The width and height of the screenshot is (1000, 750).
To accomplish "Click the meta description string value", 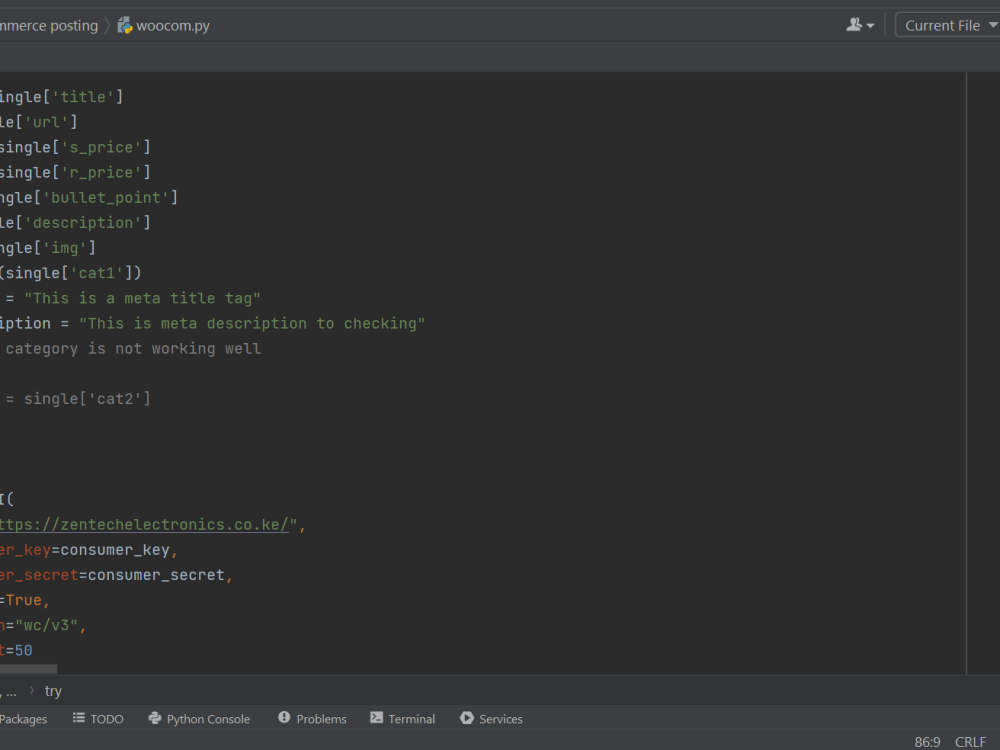I will click(x=252, y=323).
